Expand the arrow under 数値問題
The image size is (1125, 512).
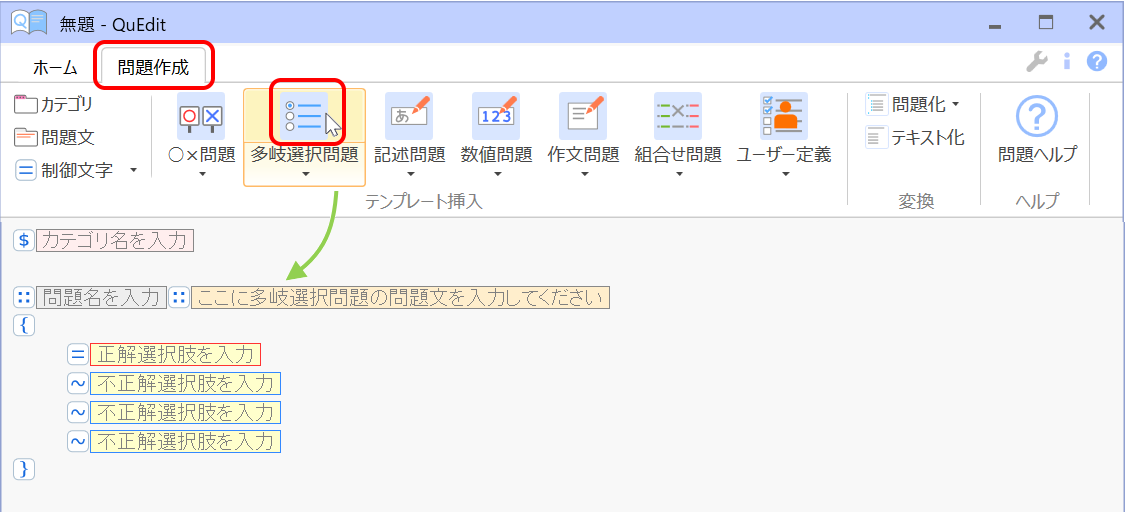coord(496,175)
